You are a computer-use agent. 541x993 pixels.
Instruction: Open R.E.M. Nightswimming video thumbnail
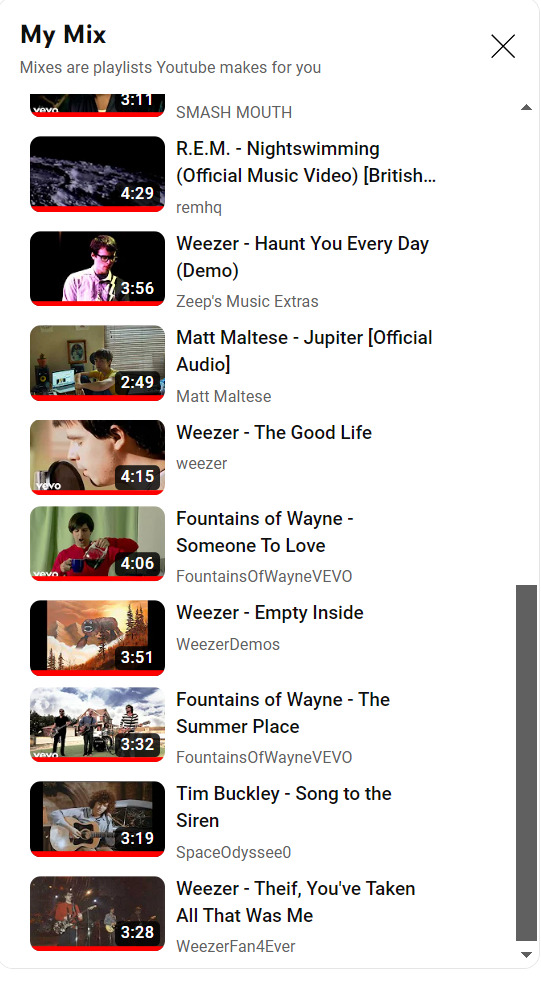(98, 174)
